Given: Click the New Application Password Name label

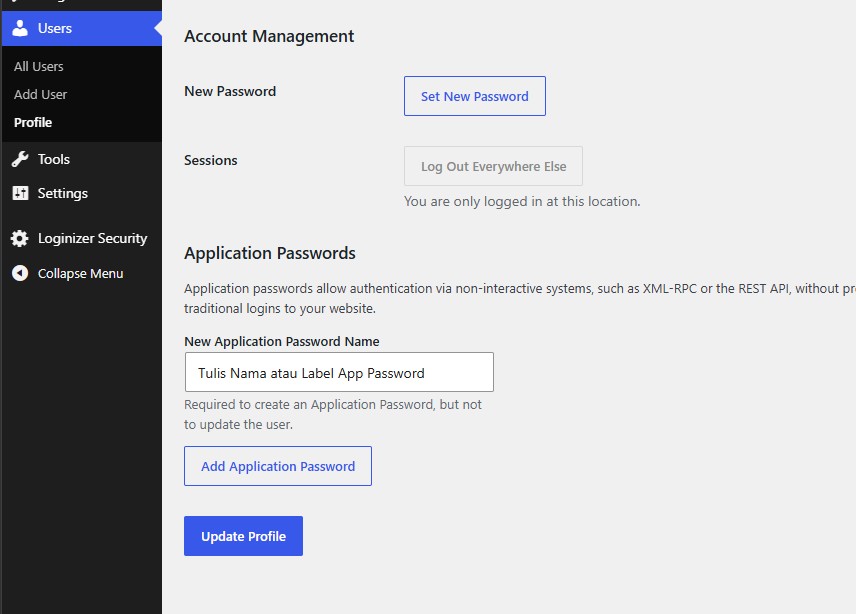Looking at the screenshot, I should tap(282, 342).
